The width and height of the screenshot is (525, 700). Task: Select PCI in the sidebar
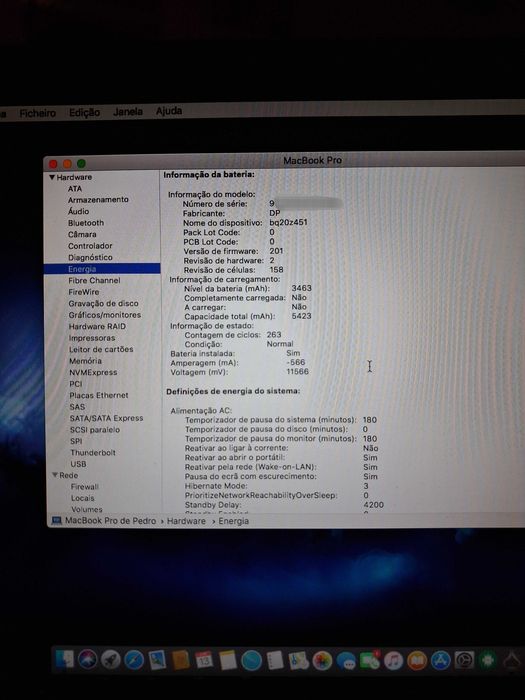click(x=75, y=384)
